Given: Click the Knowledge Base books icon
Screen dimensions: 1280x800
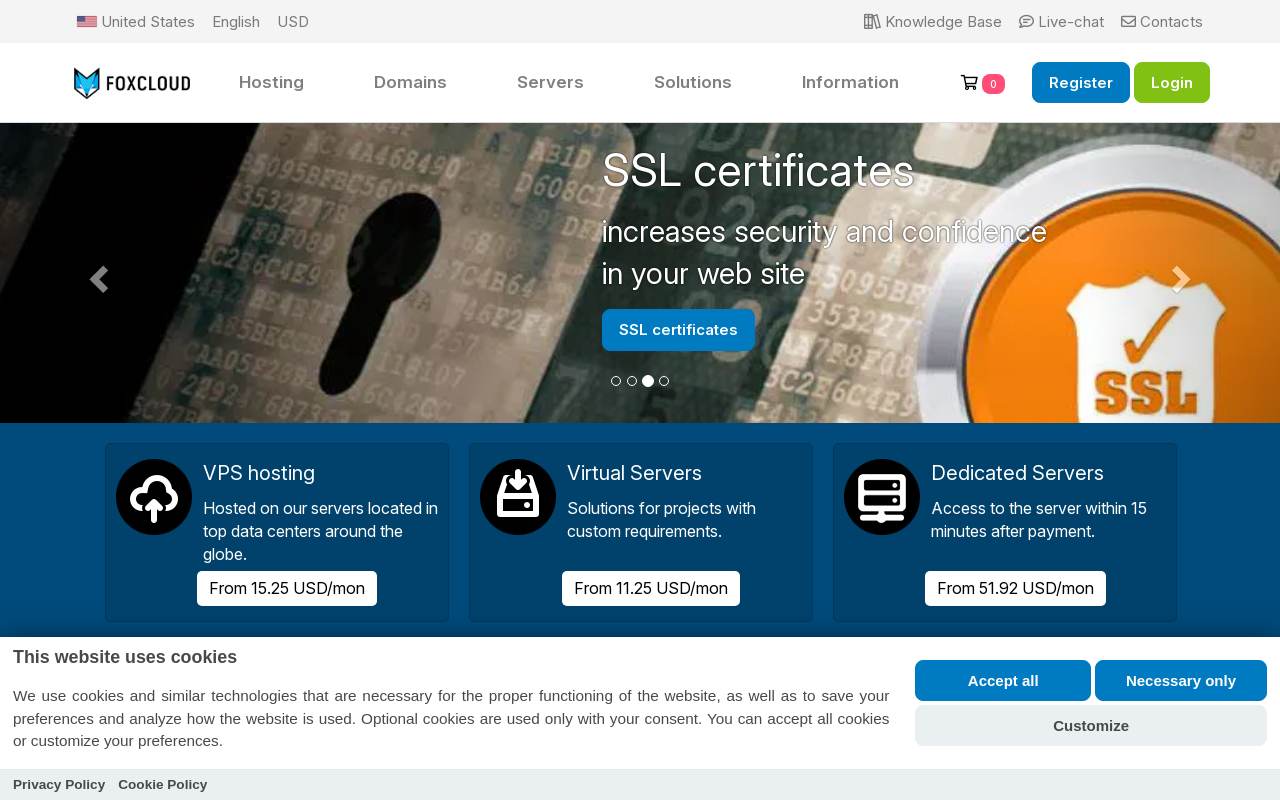Looking at the screenshot, I should [x=872, y=22].
